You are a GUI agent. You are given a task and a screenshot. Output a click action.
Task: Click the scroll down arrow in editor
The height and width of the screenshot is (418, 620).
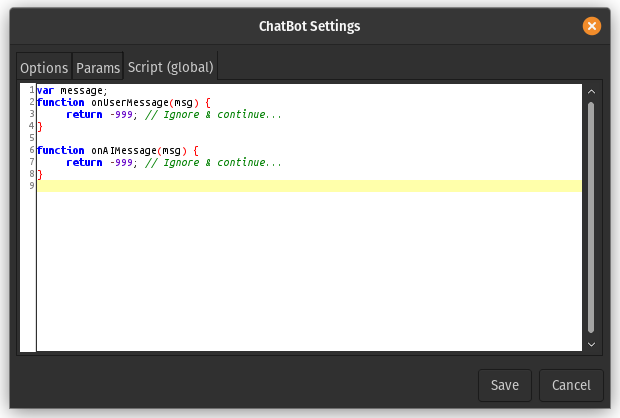point(591,343)
